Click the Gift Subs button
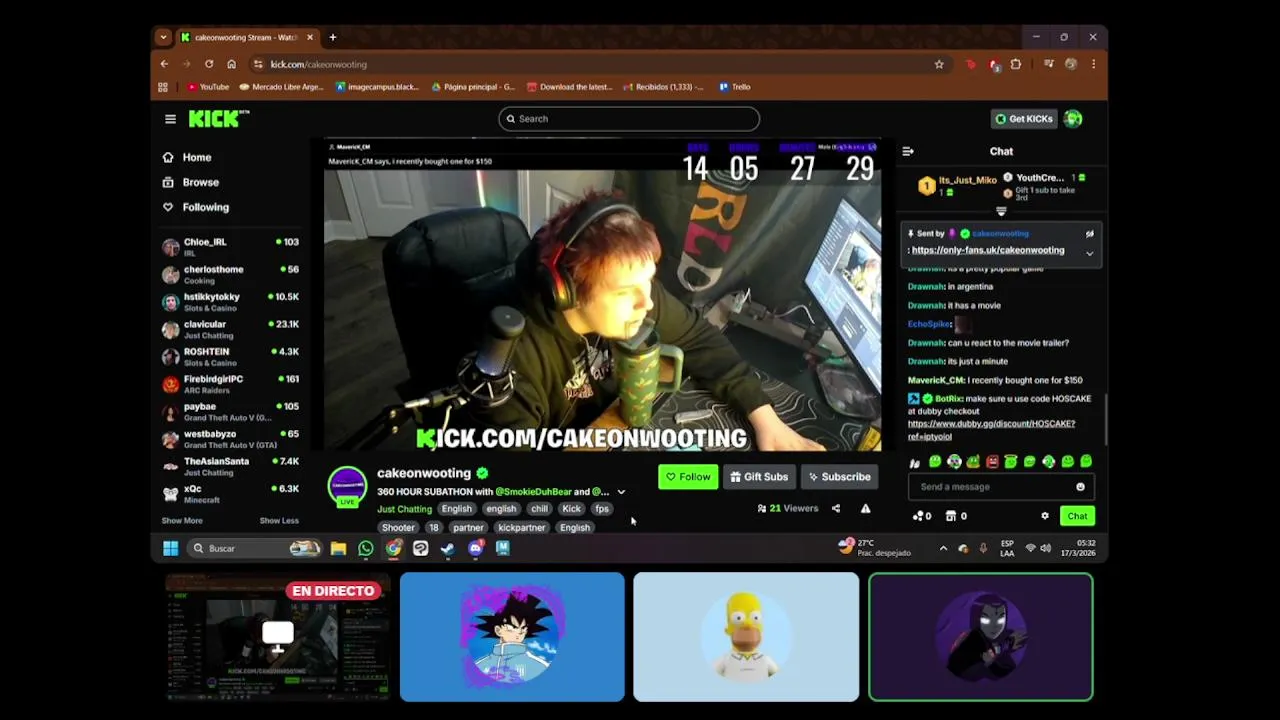The width and height of the screenshot is (1280, 720). click(x=759, y=477)
